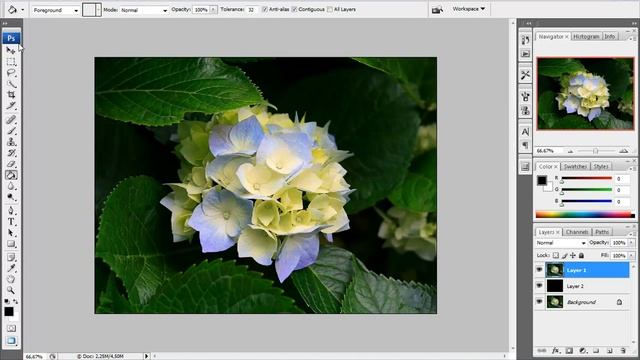Image resolution: width=640 pixels, height=360 pixels.
Task: Click the Photoshop Ps logo
Action: tap(11, 38)
